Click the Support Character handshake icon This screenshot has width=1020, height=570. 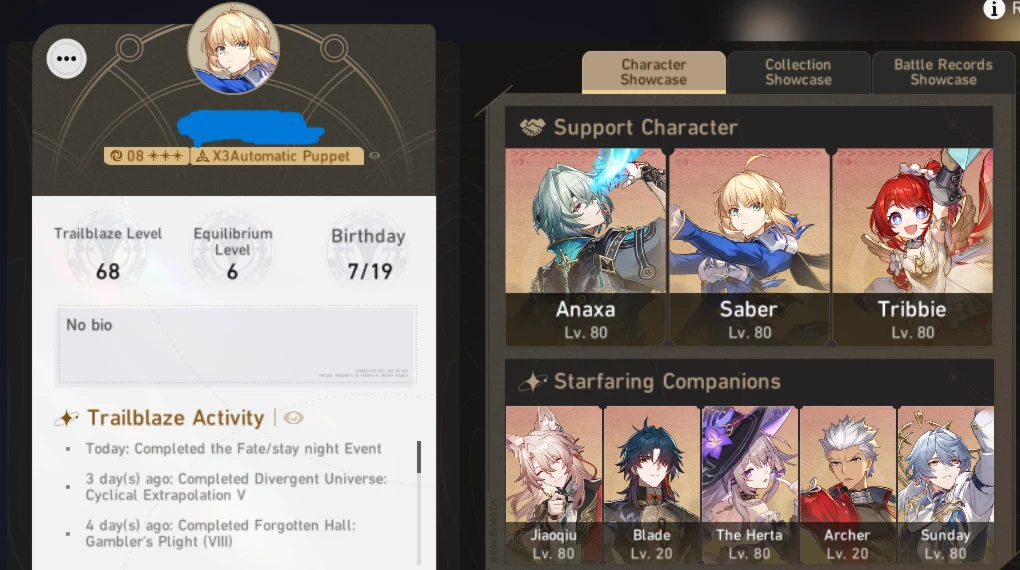(x=533, y=127)
